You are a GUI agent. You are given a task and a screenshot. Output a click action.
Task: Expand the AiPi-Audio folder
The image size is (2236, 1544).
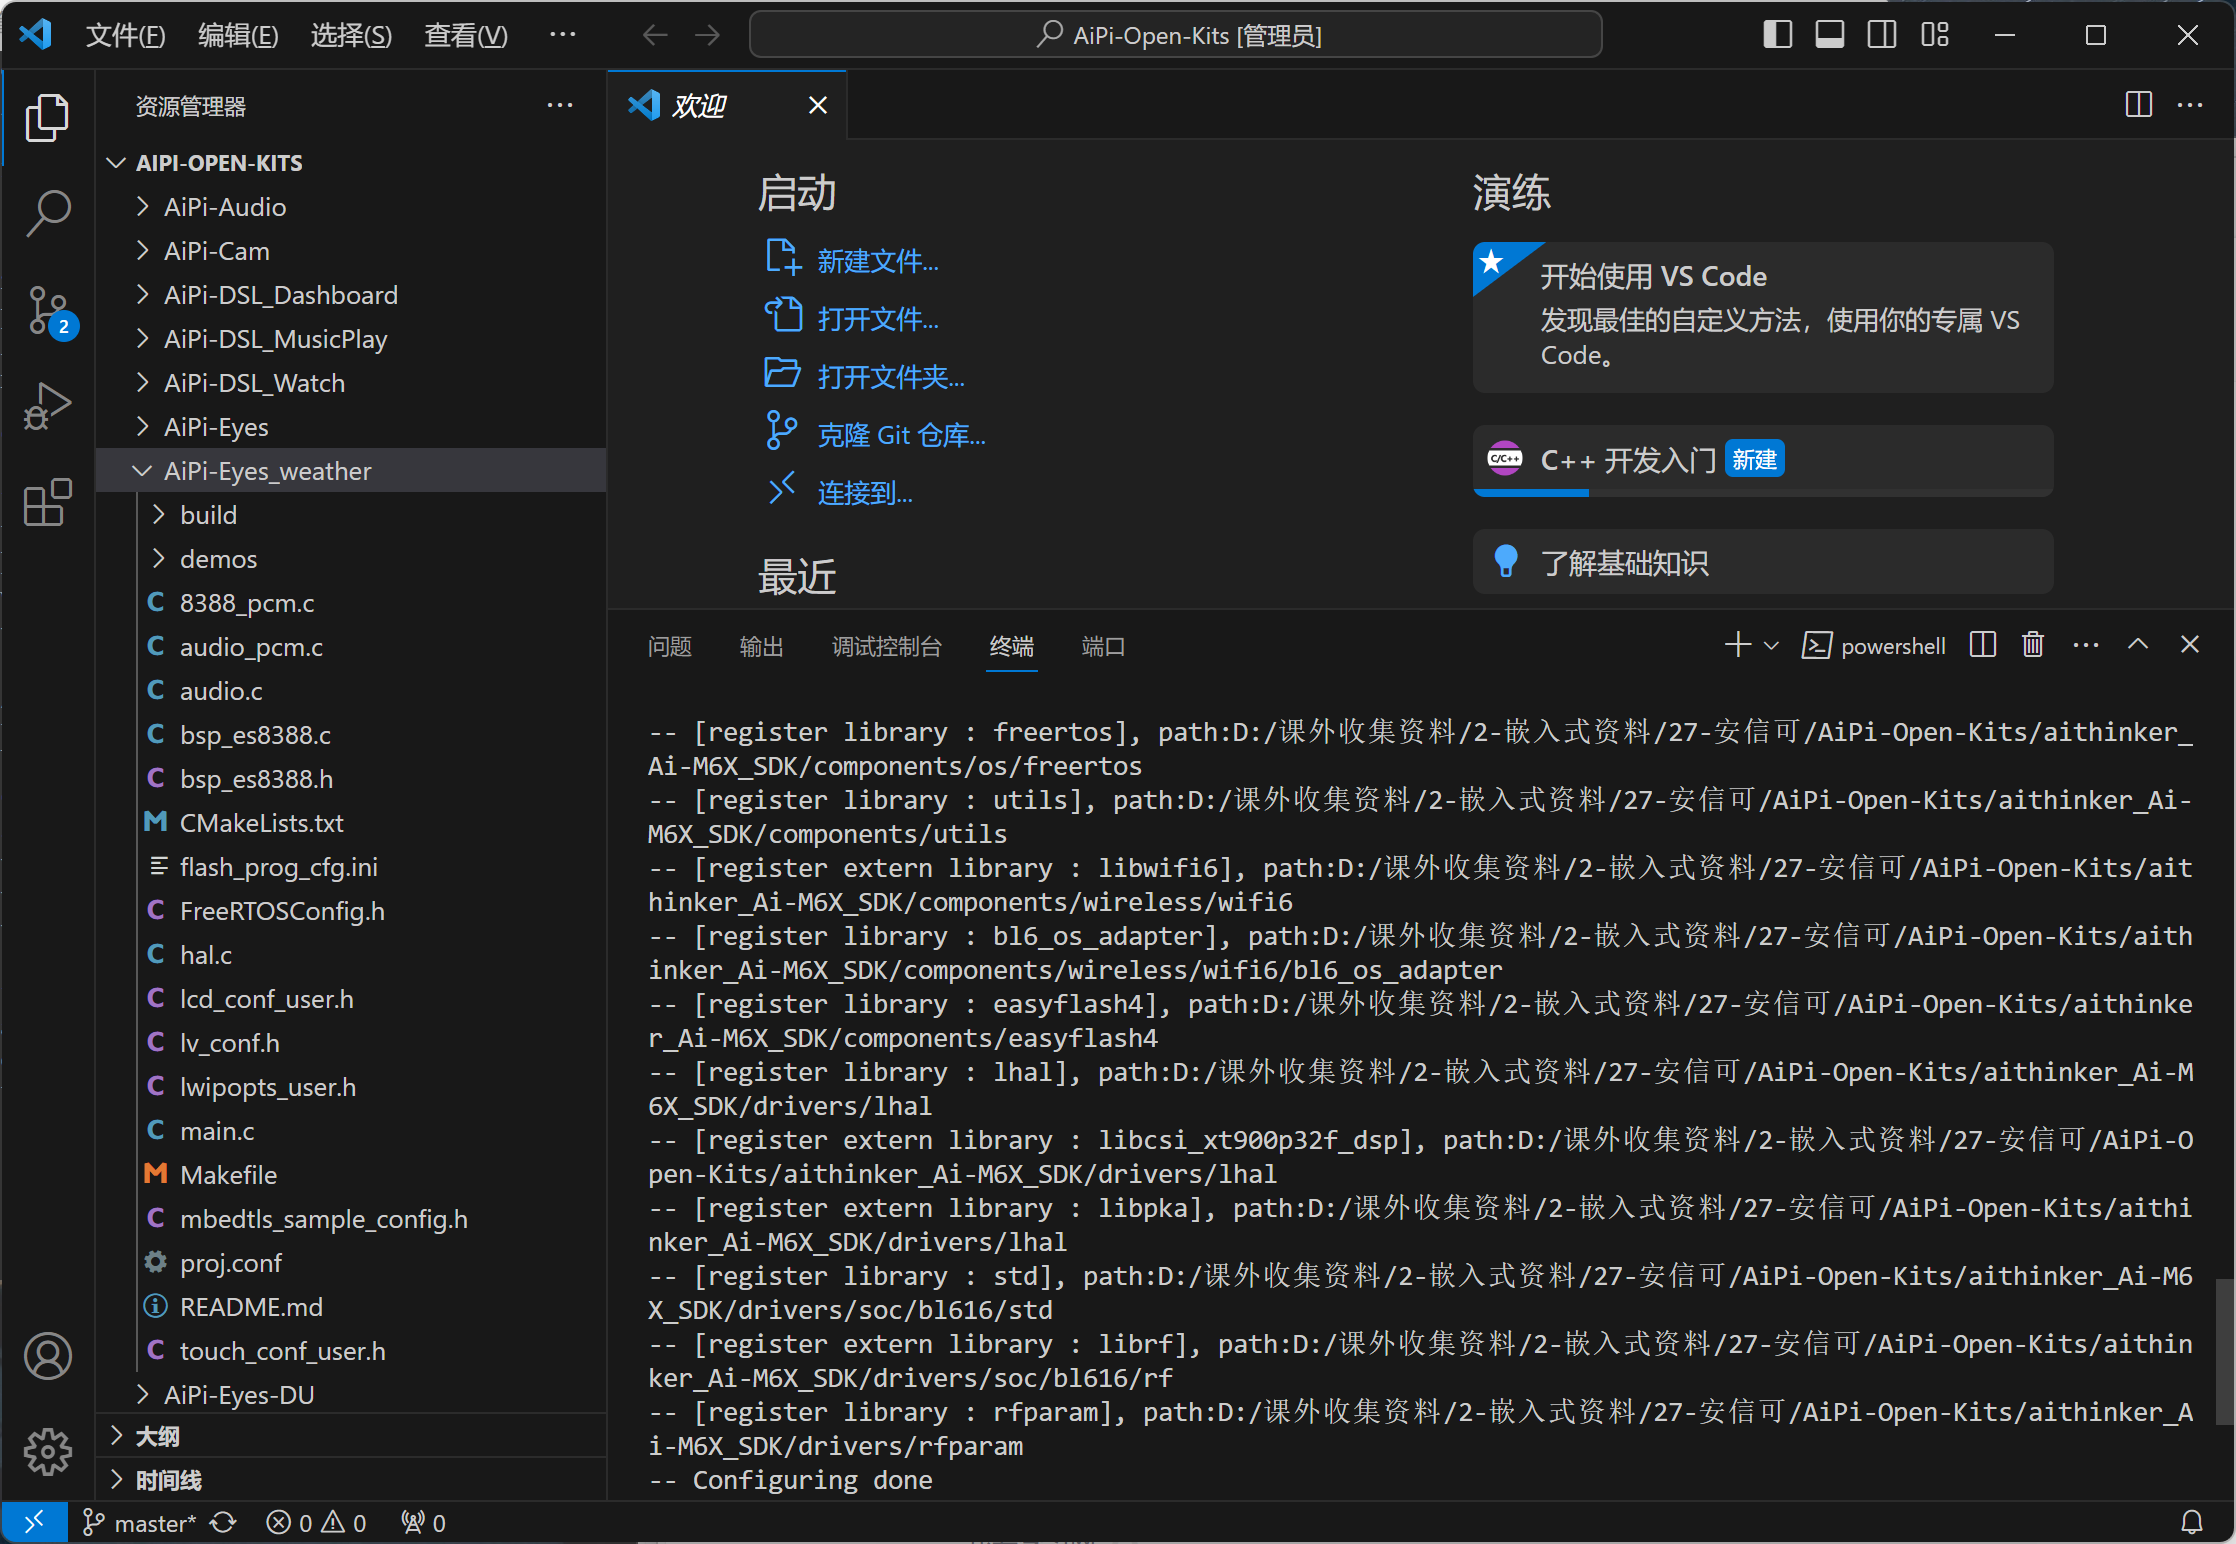(x=352, y=206)
